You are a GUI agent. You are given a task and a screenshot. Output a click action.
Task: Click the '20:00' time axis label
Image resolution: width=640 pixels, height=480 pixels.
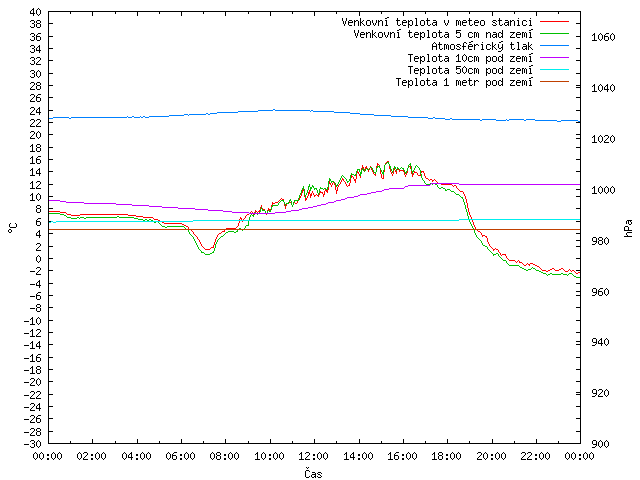point(491,456)
